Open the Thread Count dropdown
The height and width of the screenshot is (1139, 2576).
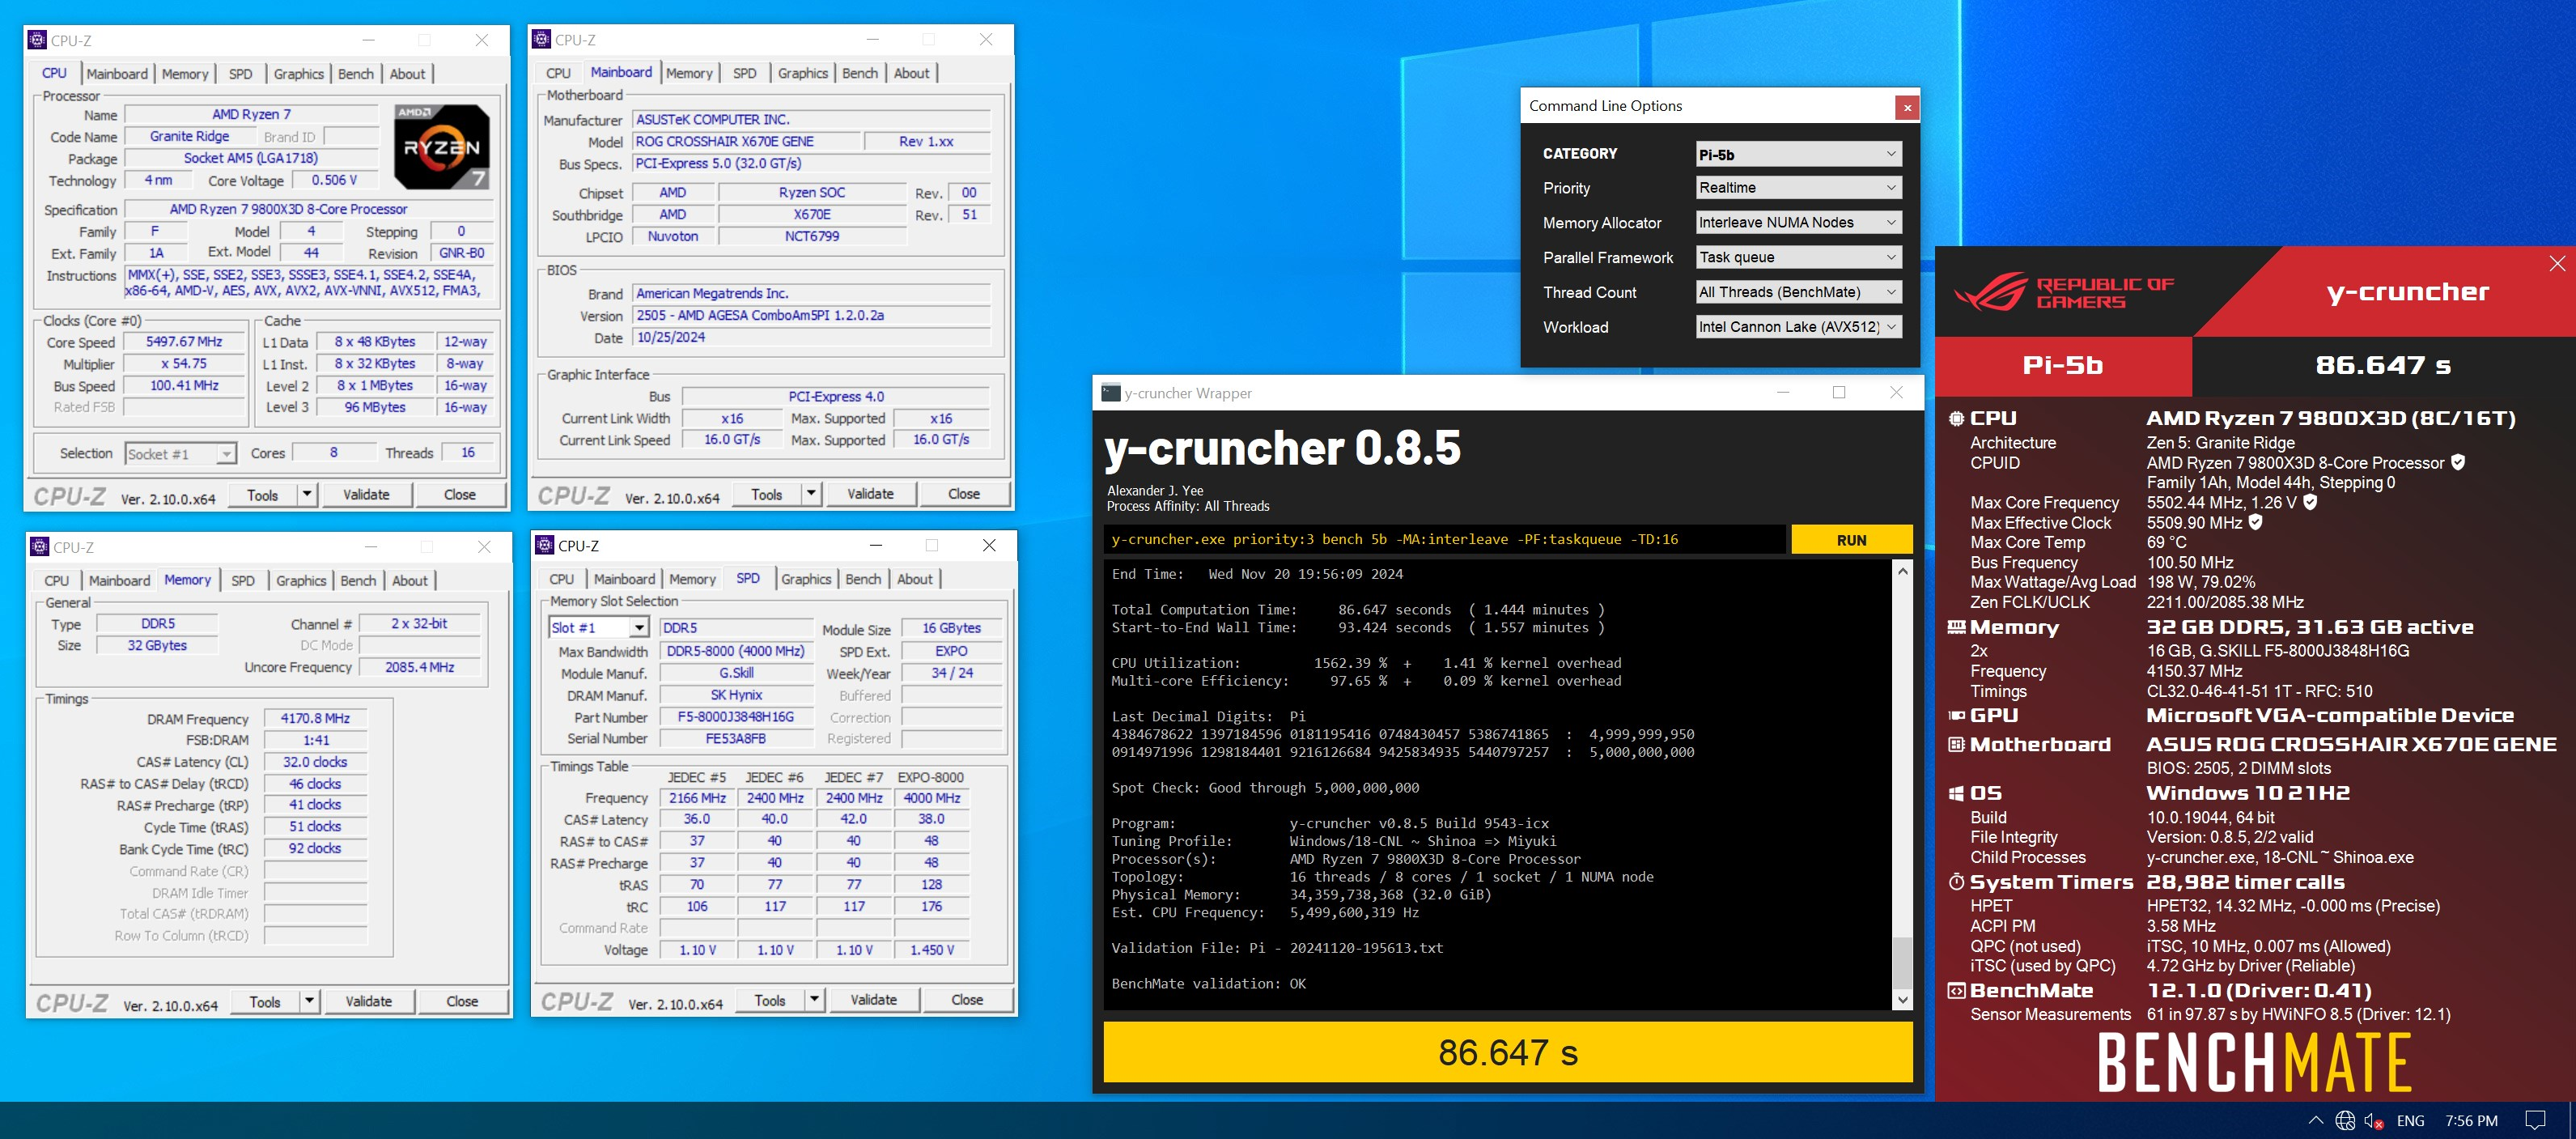1798,292
